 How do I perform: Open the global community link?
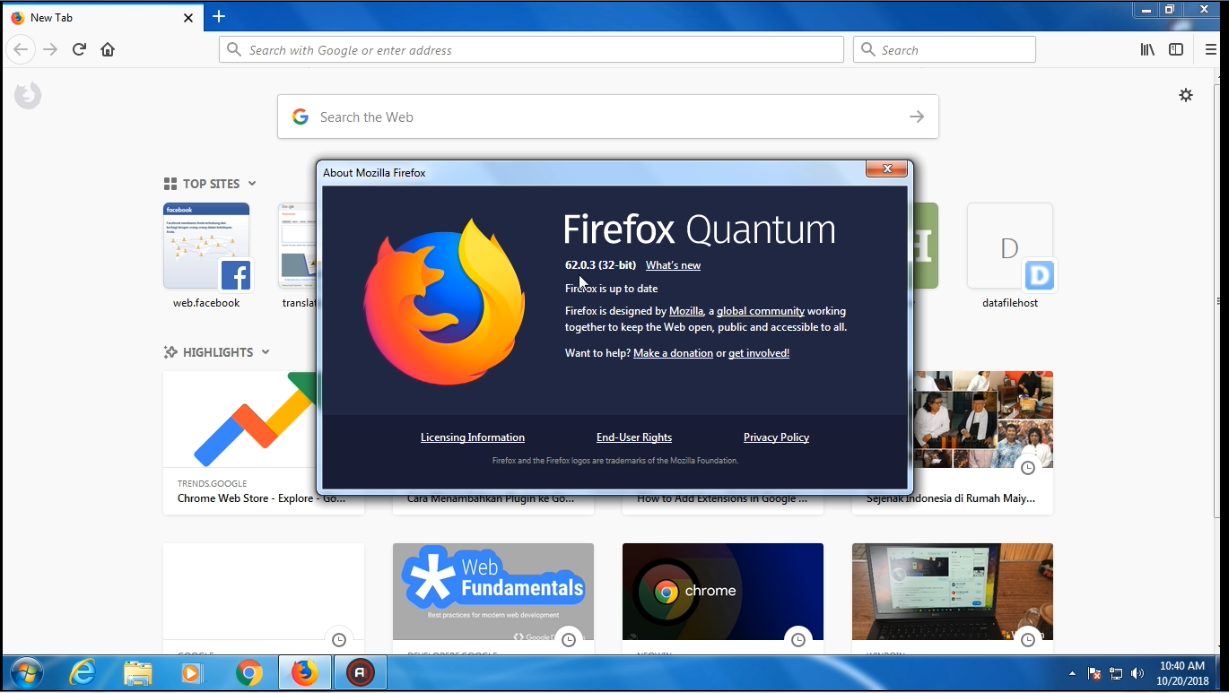click(x=761, y=311)
